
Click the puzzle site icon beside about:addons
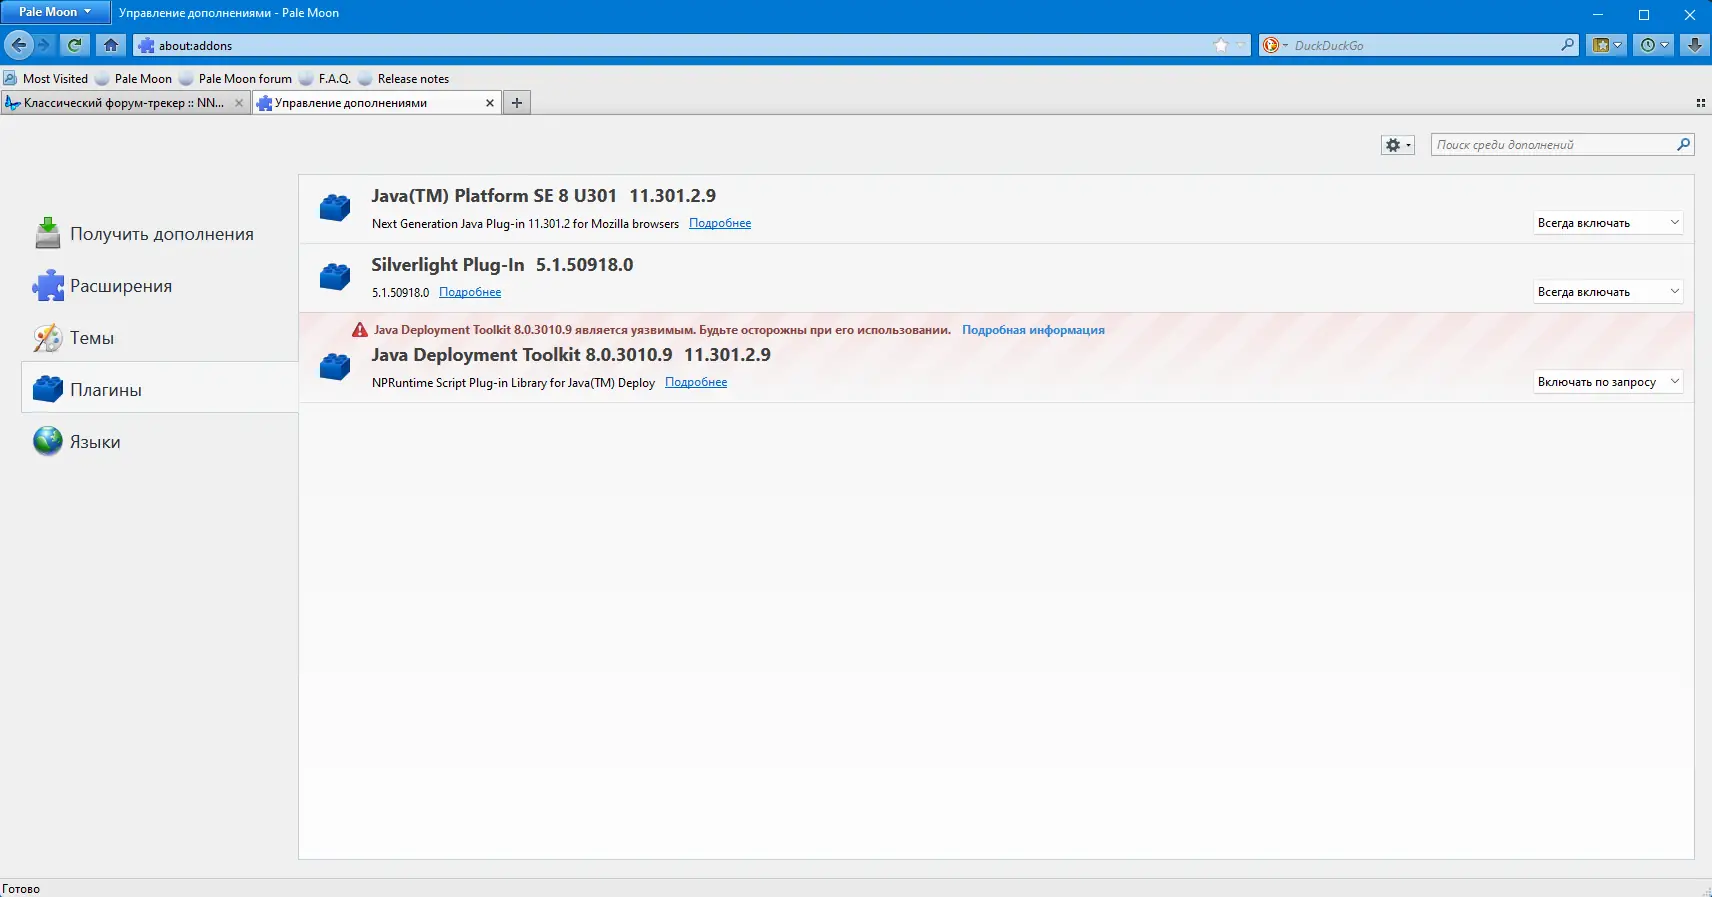[147, 45]
